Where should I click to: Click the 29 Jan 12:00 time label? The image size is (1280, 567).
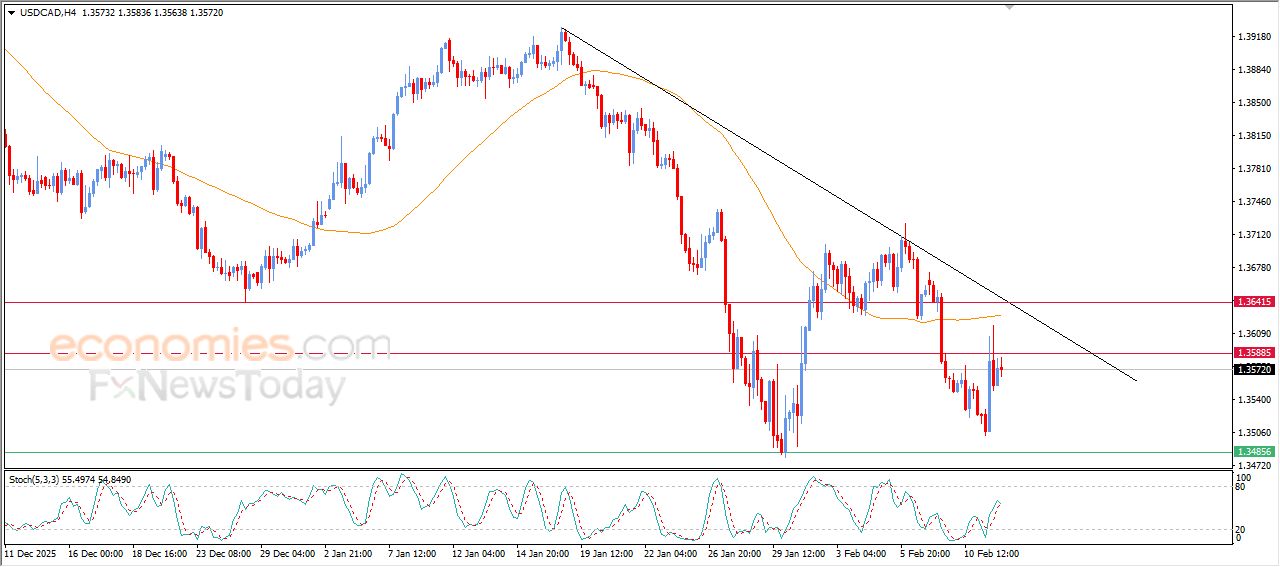(x=797, y=553)
